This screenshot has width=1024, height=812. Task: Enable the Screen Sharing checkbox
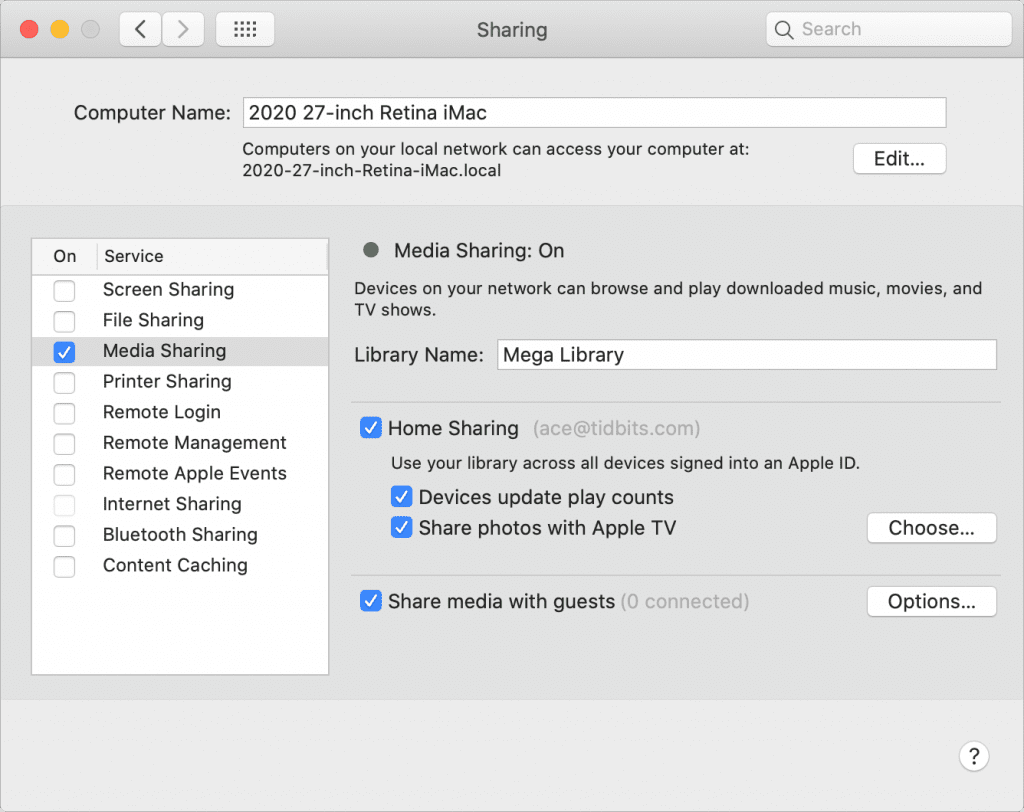64,290
